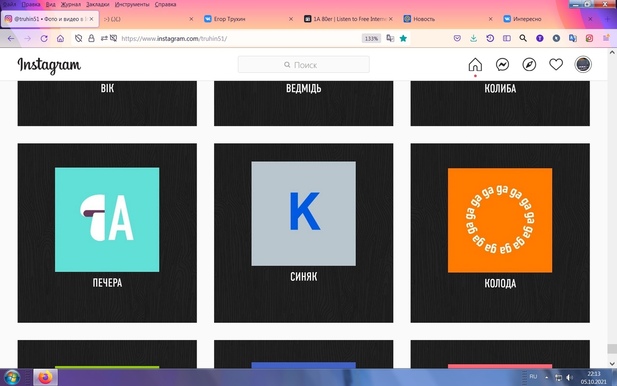Screen dimensions: 617x386
Task: Click the dark round extension icon
Action: tap(556, 38)
